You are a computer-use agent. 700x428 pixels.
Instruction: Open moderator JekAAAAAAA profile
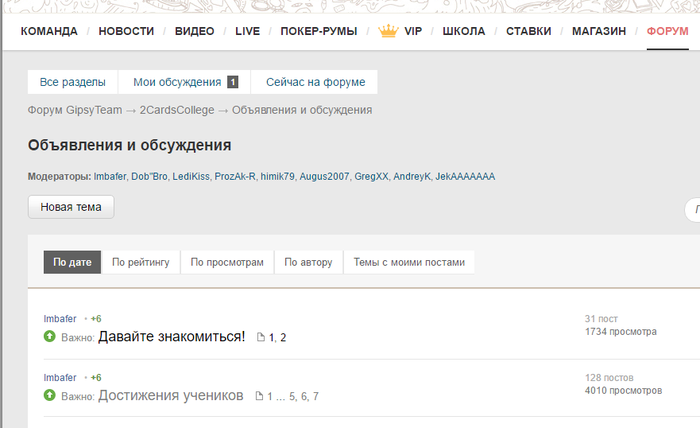tap(465, 176)
